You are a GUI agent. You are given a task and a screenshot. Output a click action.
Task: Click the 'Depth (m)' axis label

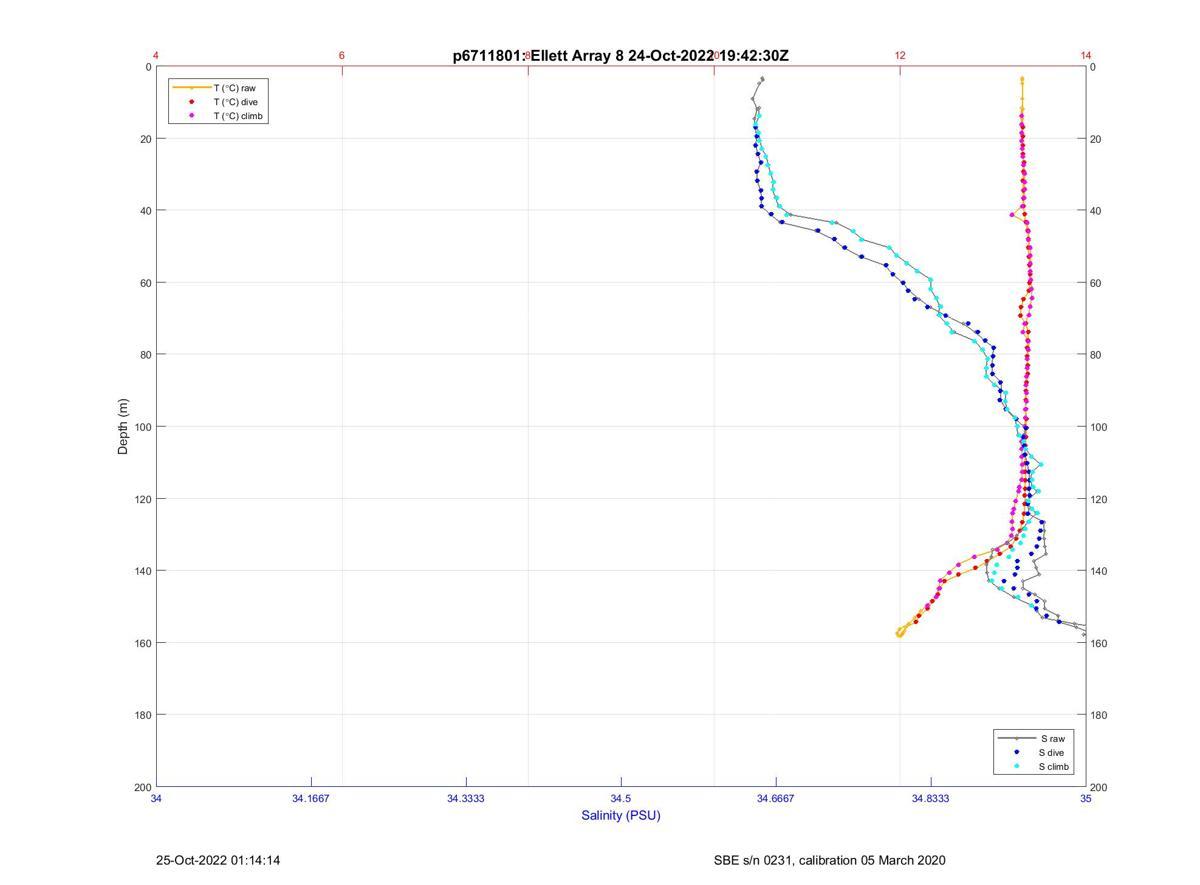pos(124,427)
